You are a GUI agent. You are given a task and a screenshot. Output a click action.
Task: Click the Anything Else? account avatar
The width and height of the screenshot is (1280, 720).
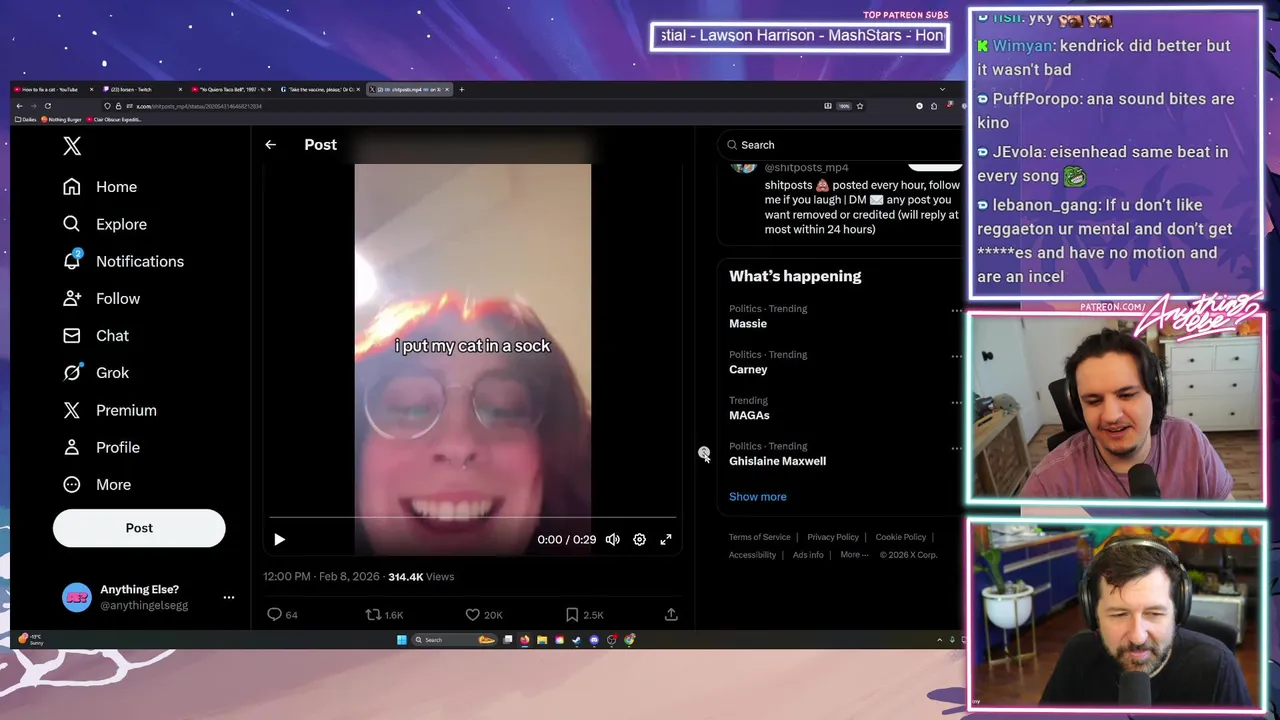[x=77, y=597]
